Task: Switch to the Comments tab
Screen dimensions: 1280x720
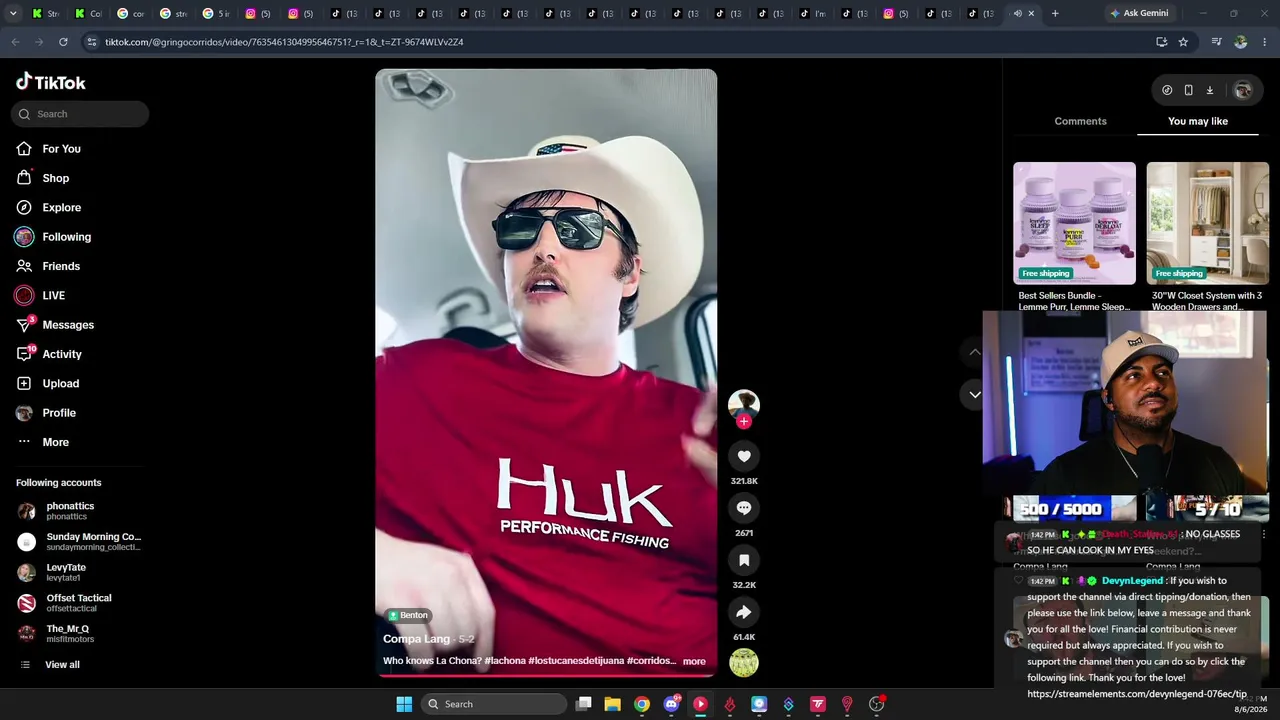Action: [1080, 121]
